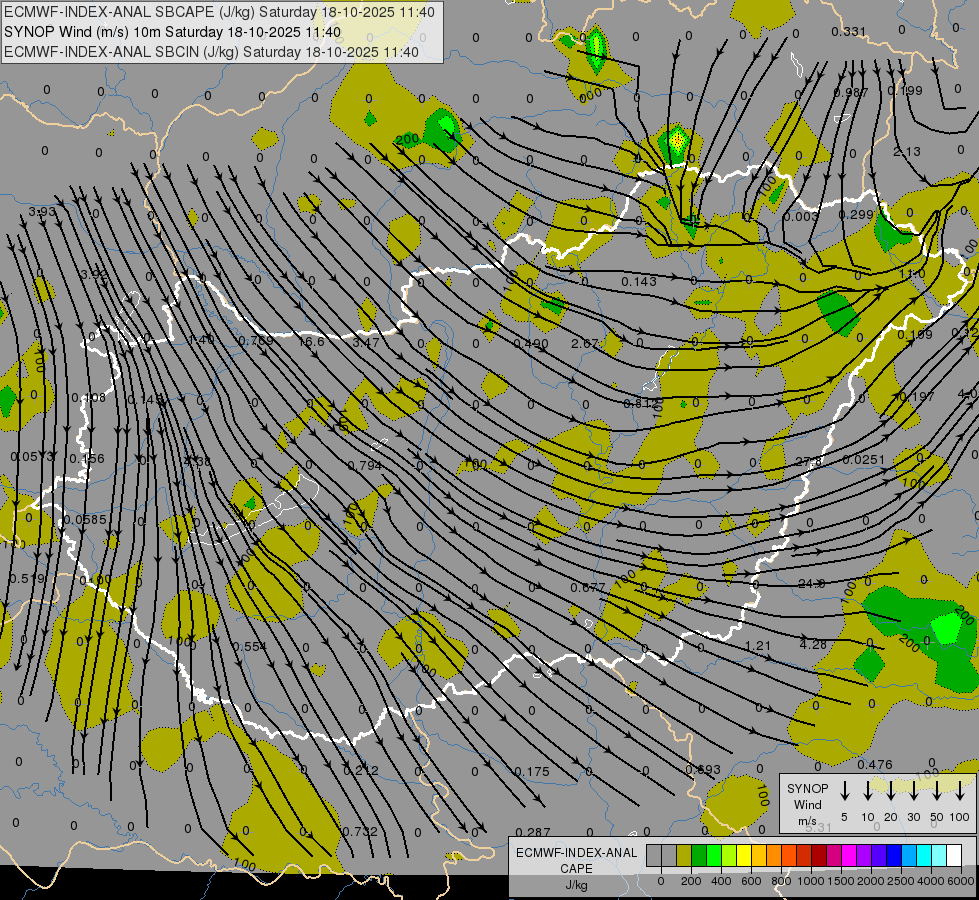Click the 2500 tick on the CAPE scale
The image size is (979, 900).
click(x=901, y=881)
